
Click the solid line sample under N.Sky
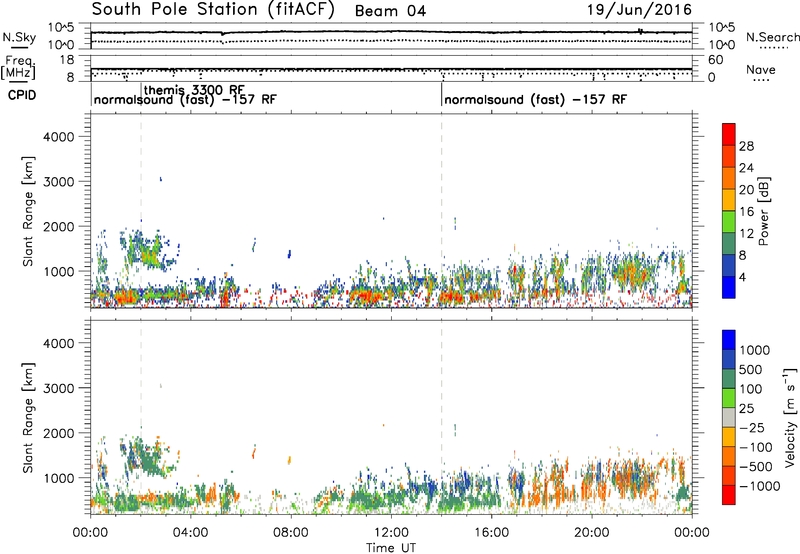point(19,47)
